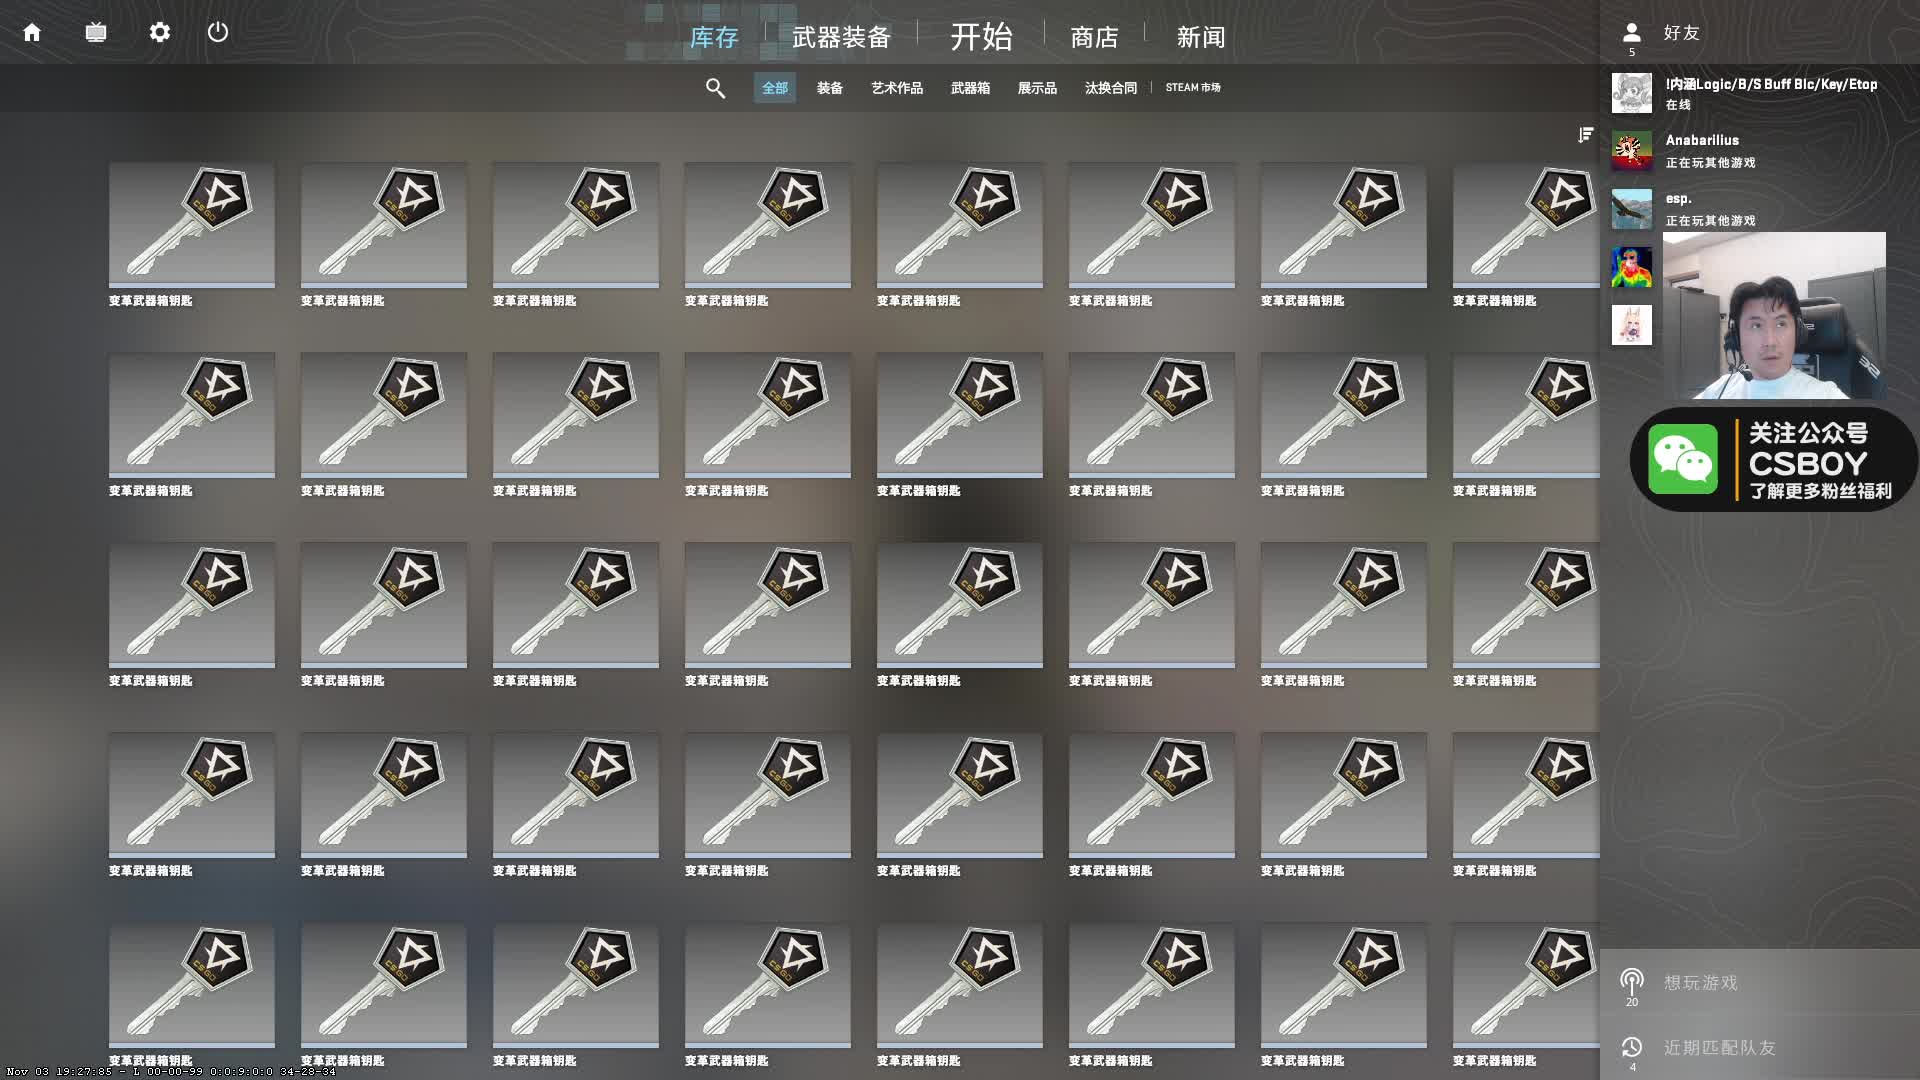The width and height of the screenshot is (1920, 1080).
Task: Open the 商店 store tab
Action: pos(1094,38)
